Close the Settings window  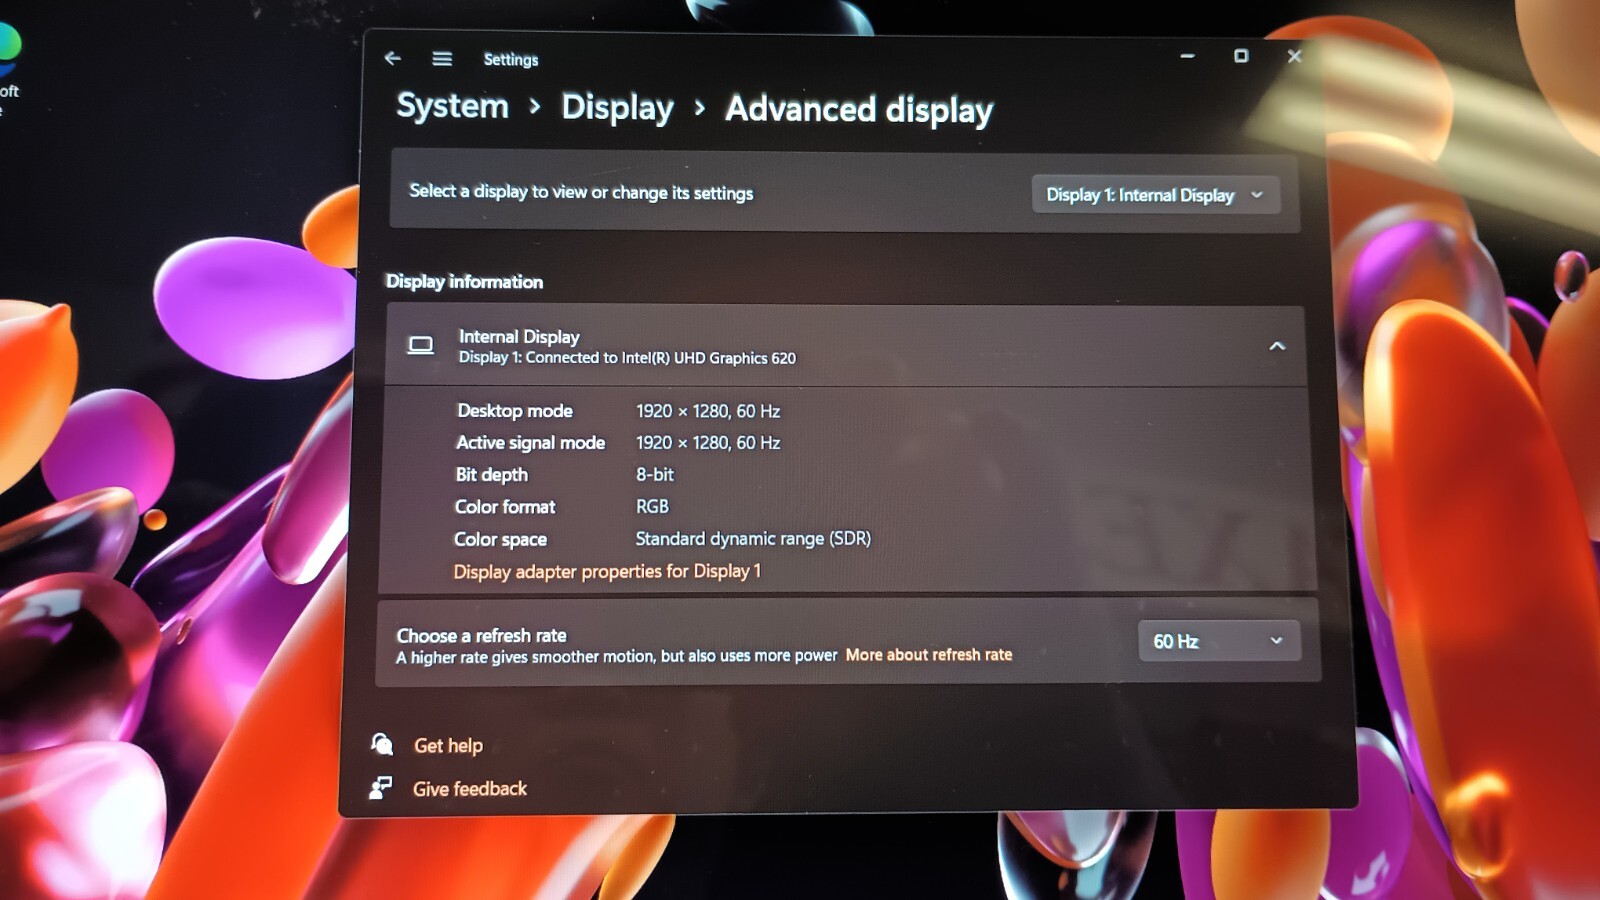[1294, 56]
